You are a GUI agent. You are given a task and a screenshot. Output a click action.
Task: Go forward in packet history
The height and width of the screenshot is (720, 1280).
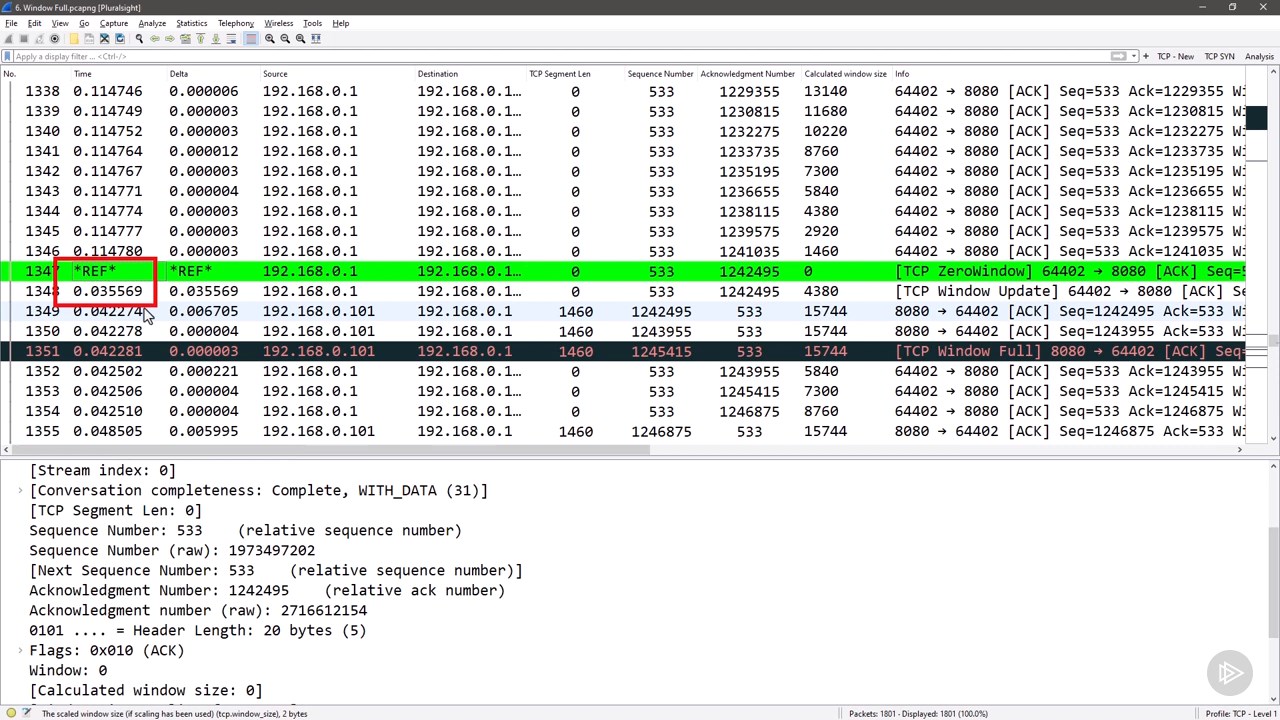(x=170, y=39)
